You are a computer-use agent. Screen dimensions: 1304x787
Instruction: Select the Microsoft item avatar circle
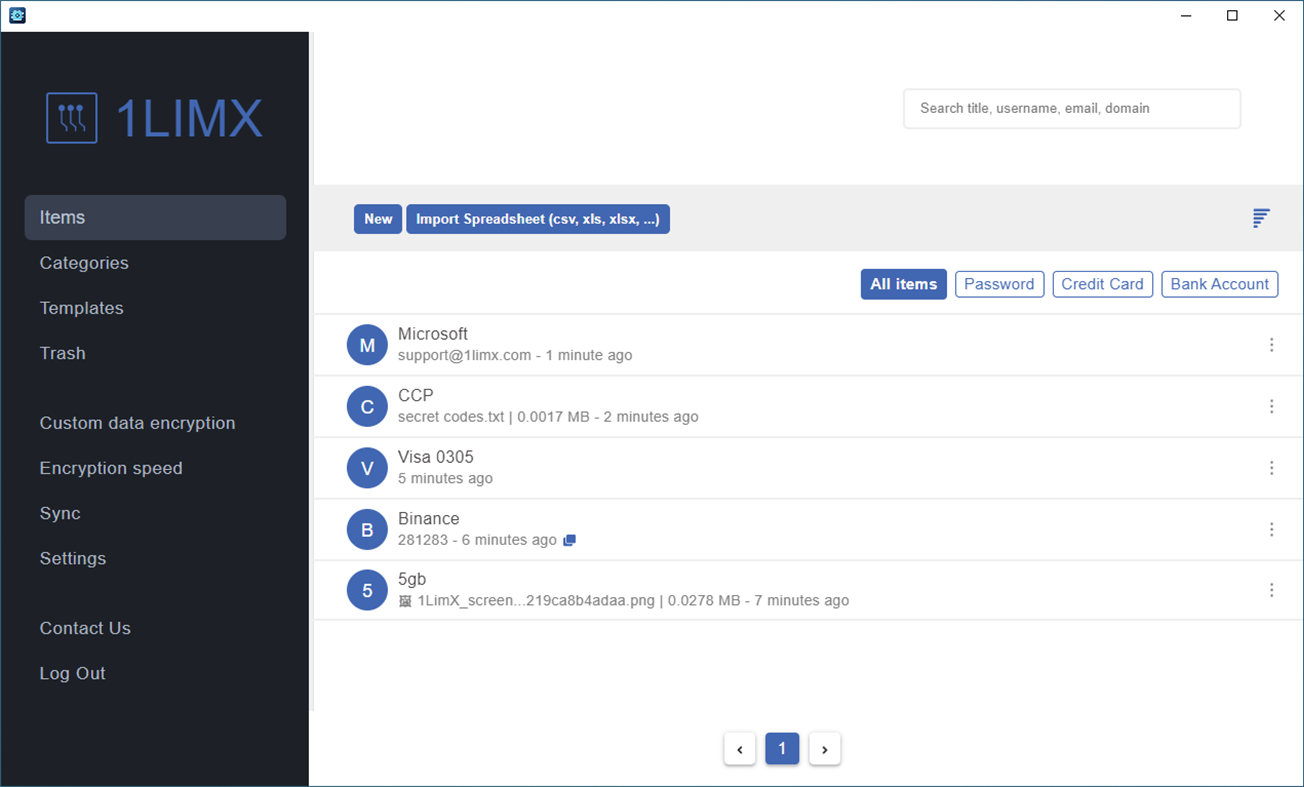(x=367, y=344)
